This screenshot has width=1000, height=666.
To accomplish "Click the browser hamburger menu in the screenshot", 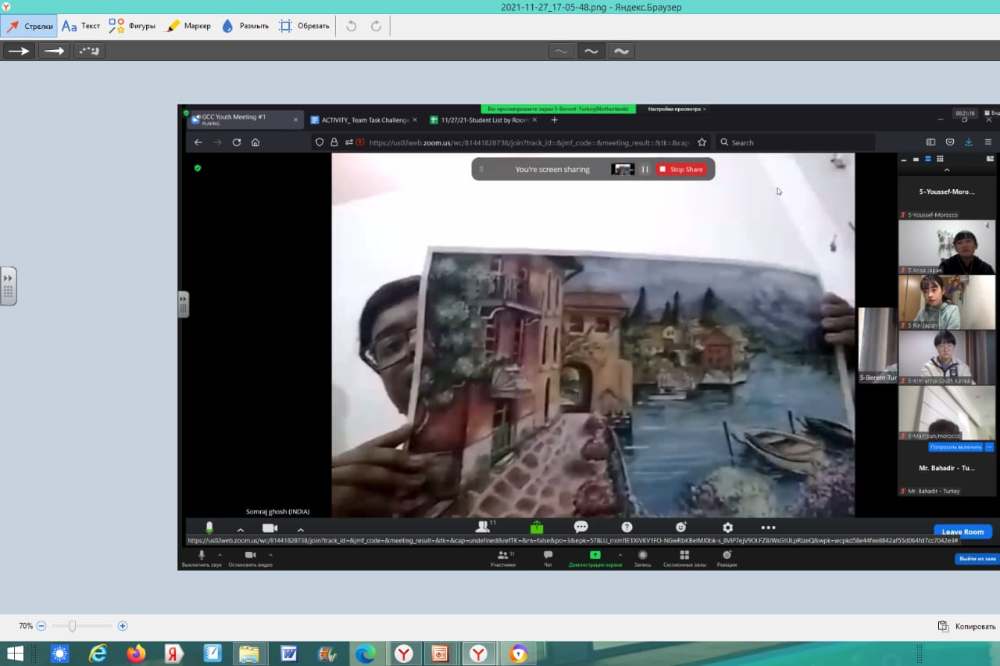I will [x=988, y=142].
